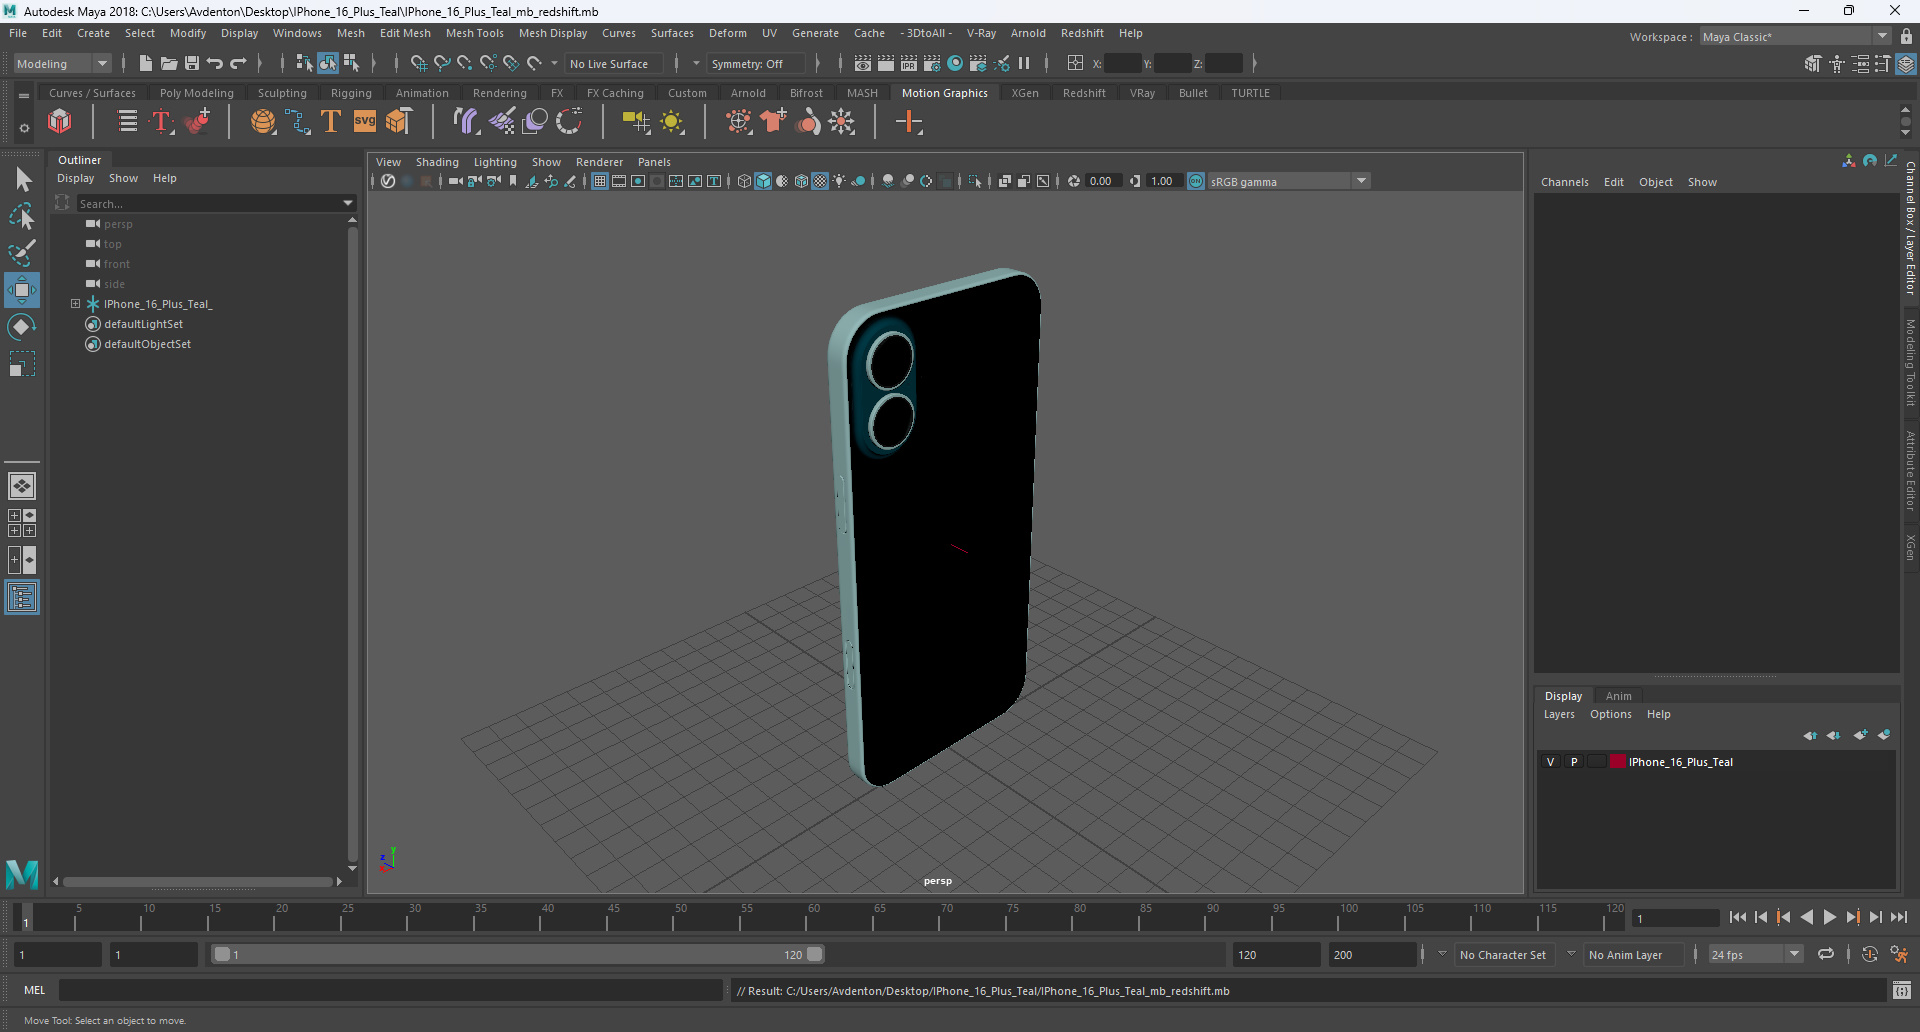Click the Open Scene folder icon

[x=168, y=63]
